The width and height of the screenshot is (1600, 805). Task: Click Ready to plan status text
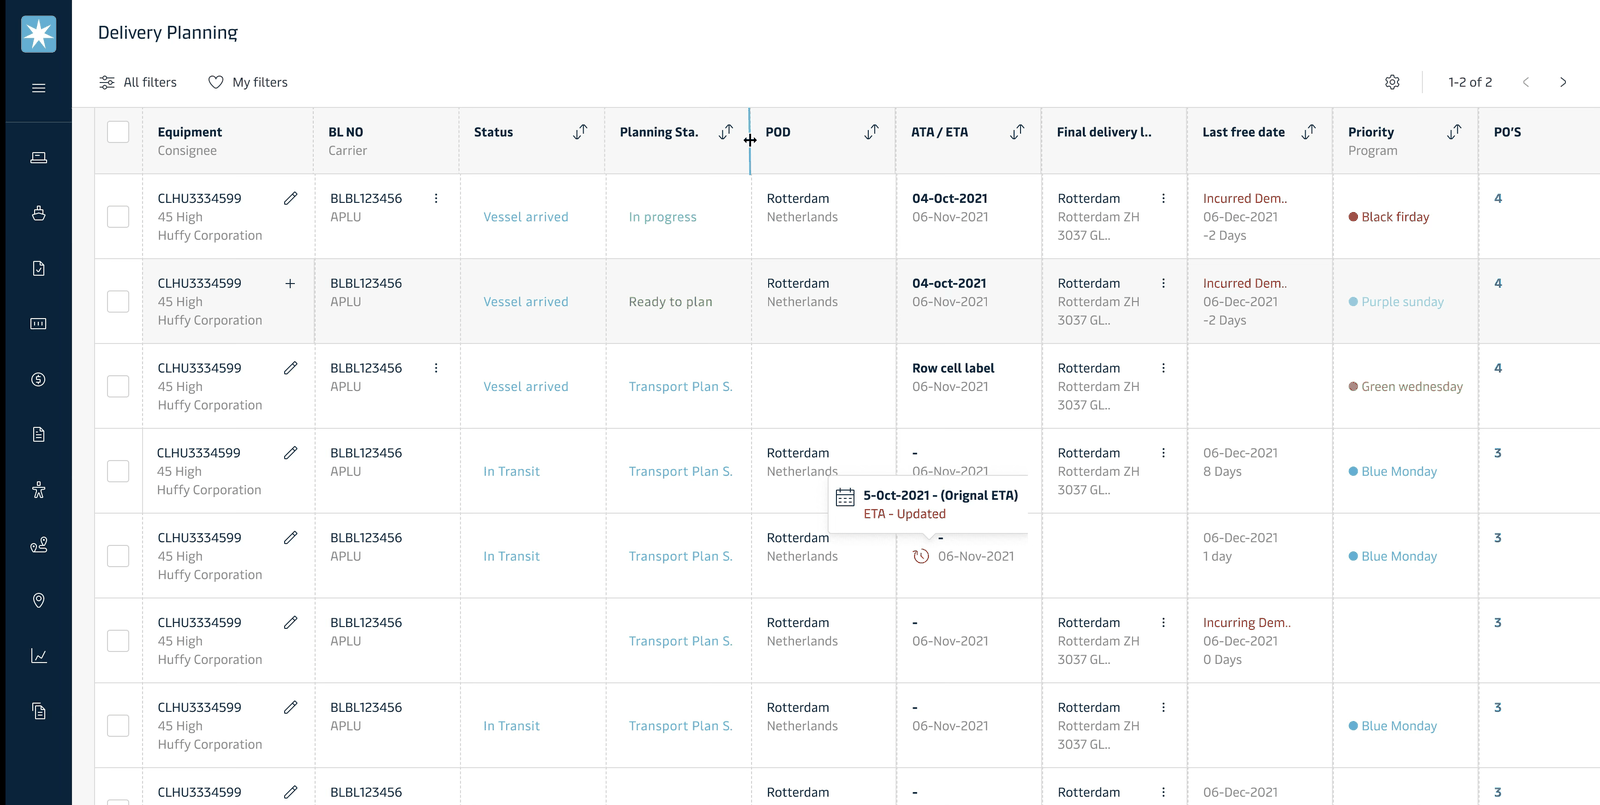[x=671, y=302]
